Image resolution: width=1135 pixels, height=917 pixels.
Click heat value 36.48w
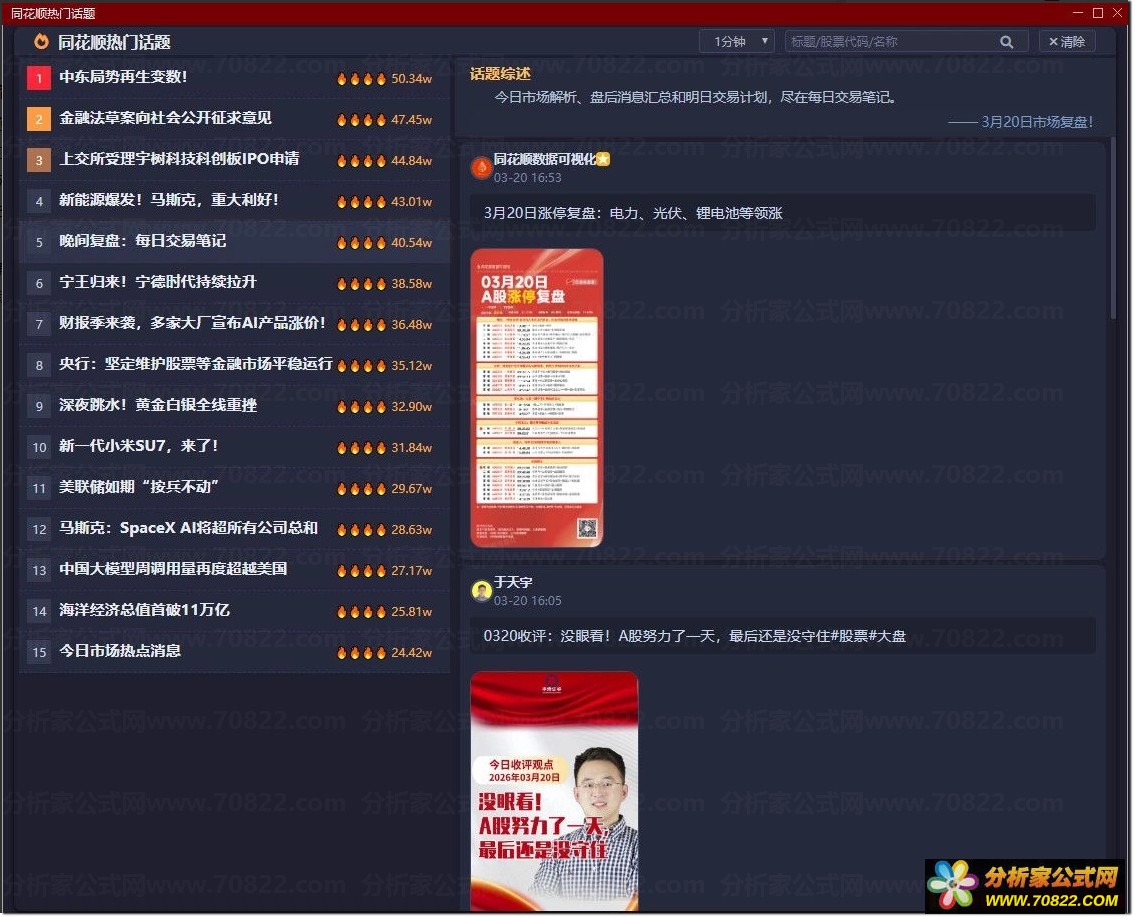(x=413, y=325)
